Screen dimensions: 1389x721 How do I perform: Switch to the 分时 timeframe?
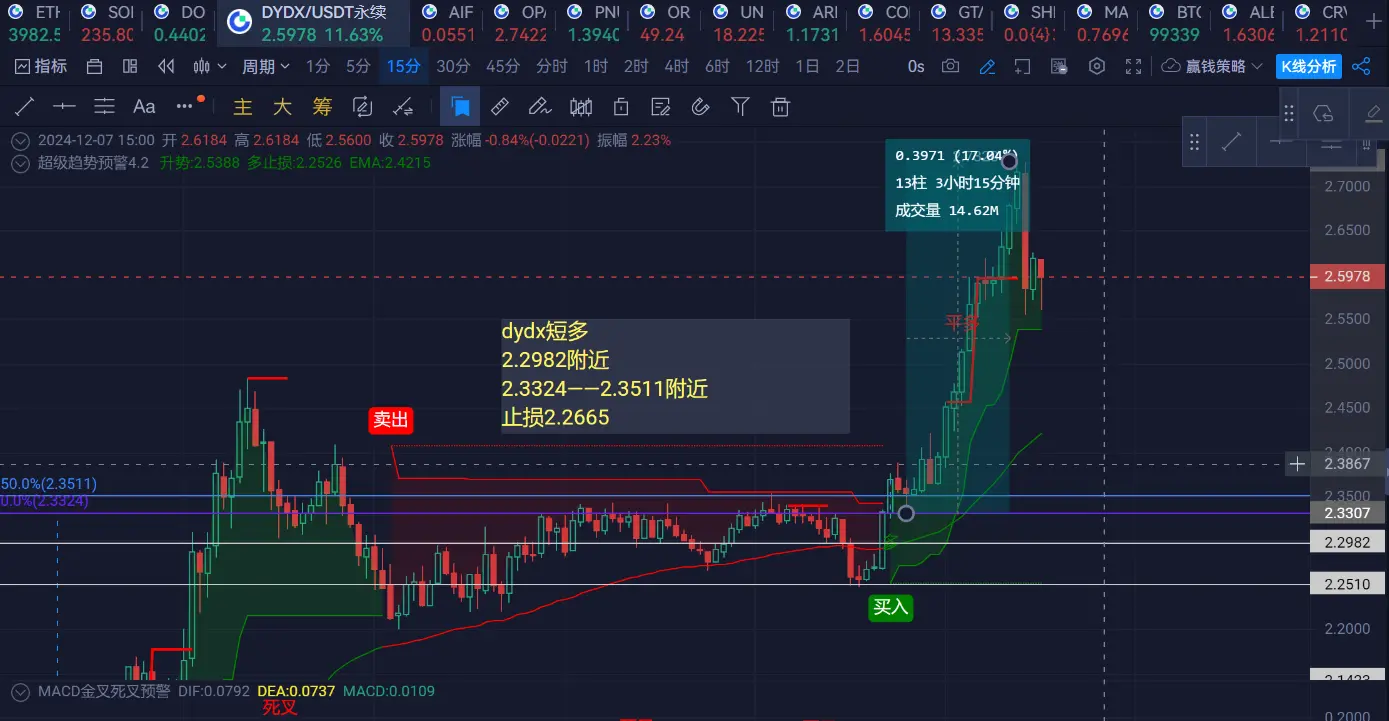tap(552, 67)
